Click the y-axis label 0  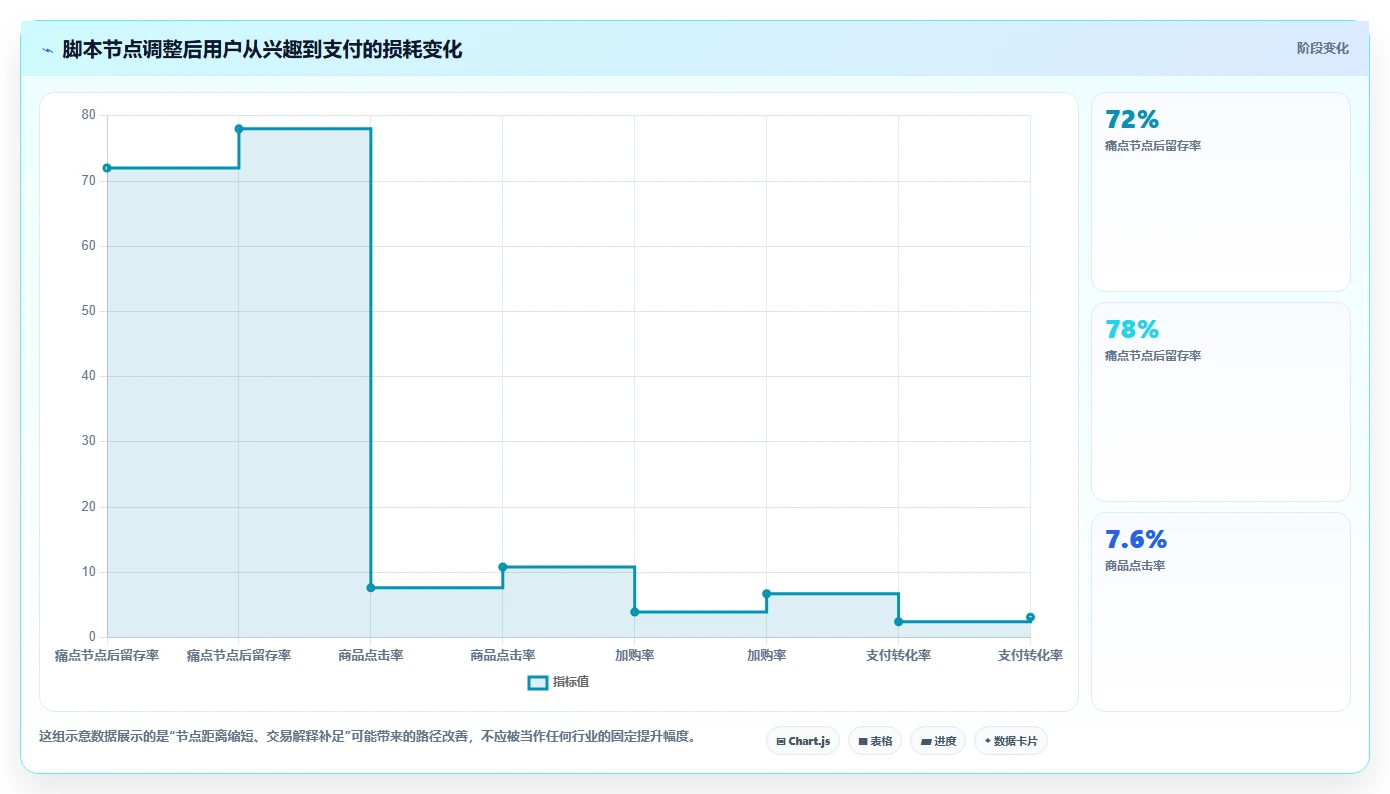92,637
